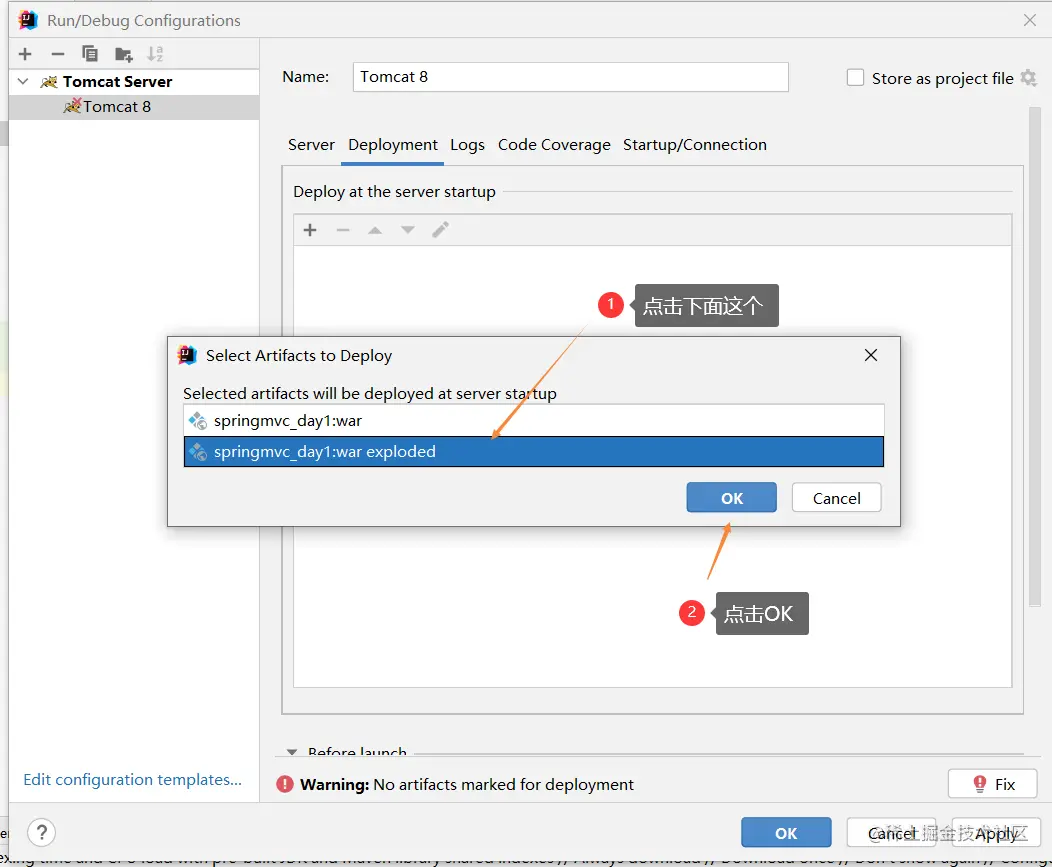Switch to the Logs tab
Viewport: 1052px width, 867px height.
point(468,145)
